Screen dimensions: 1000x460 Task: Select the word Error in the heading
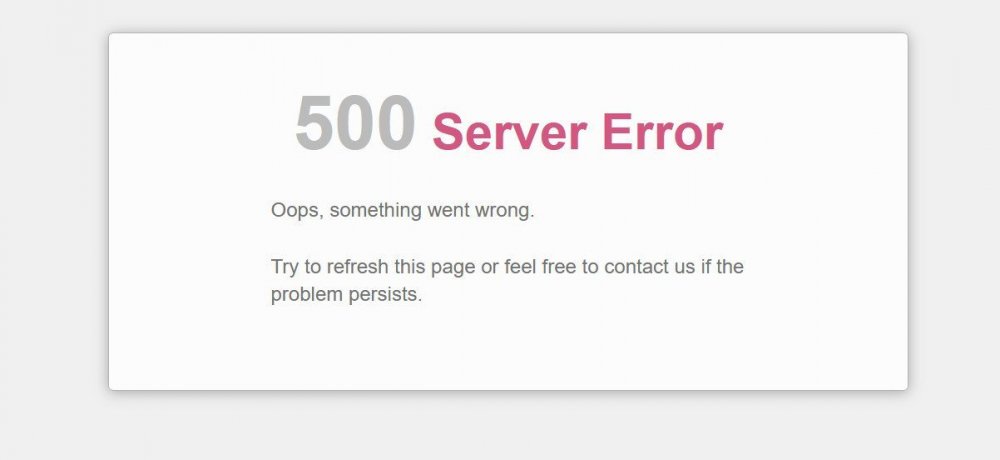663,132
